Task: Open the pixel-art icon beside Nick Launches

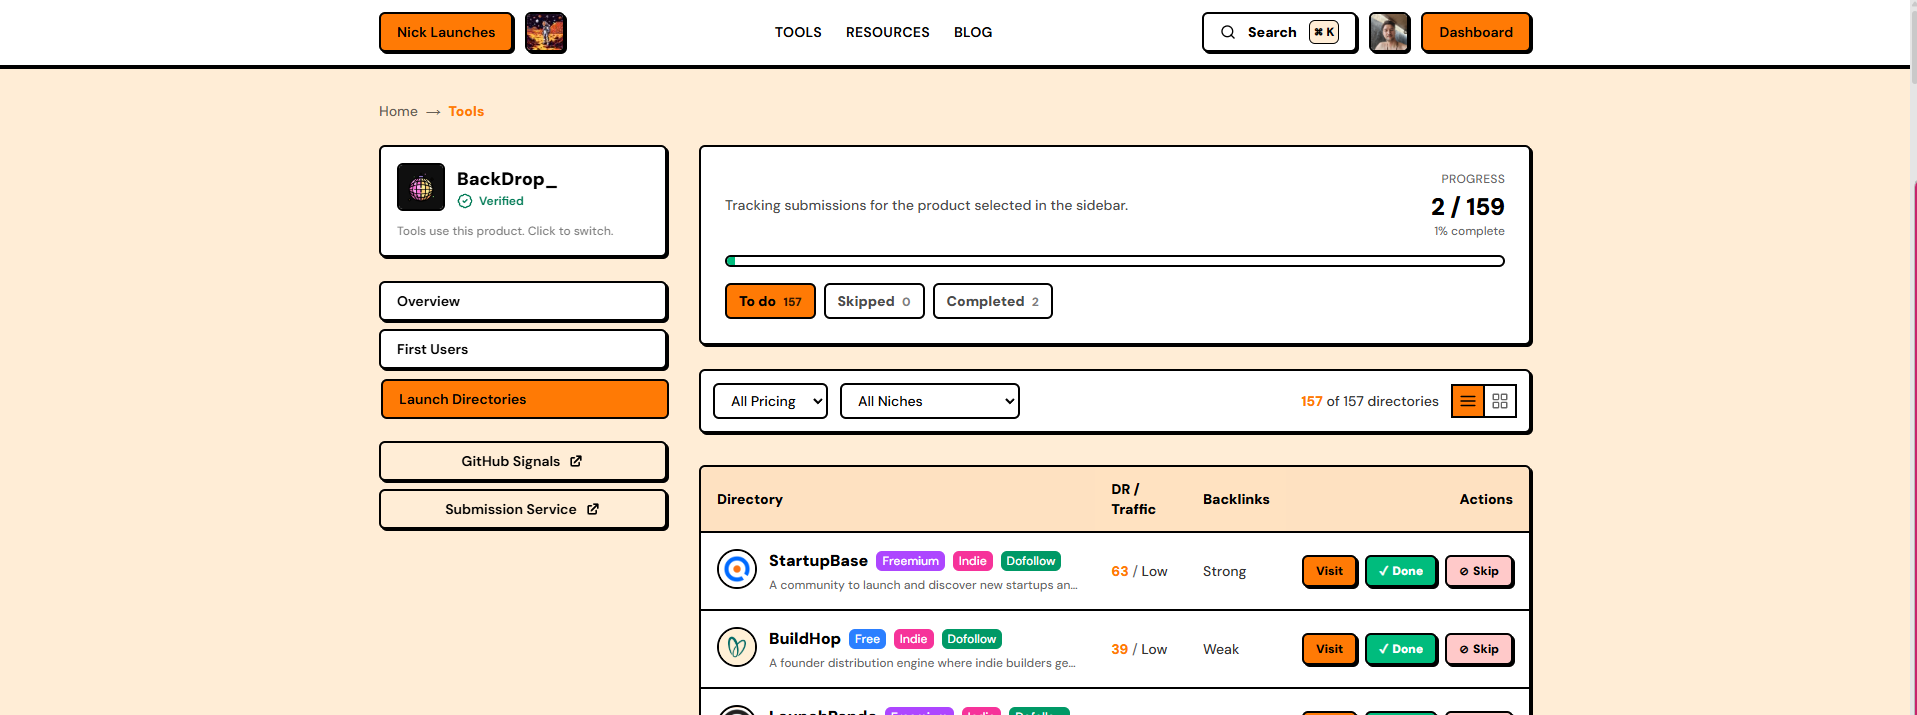Action: (546, 32)
